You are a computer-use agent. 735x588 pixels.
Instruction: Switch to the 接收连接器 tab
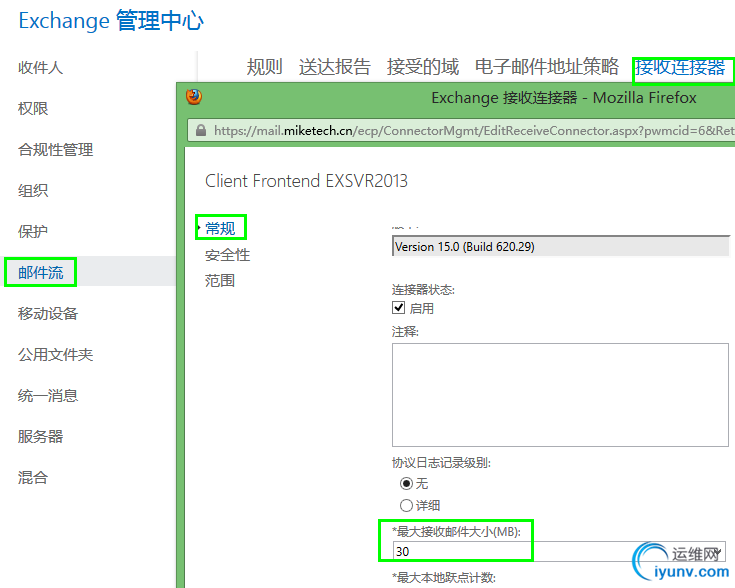[x=680, y=68]
